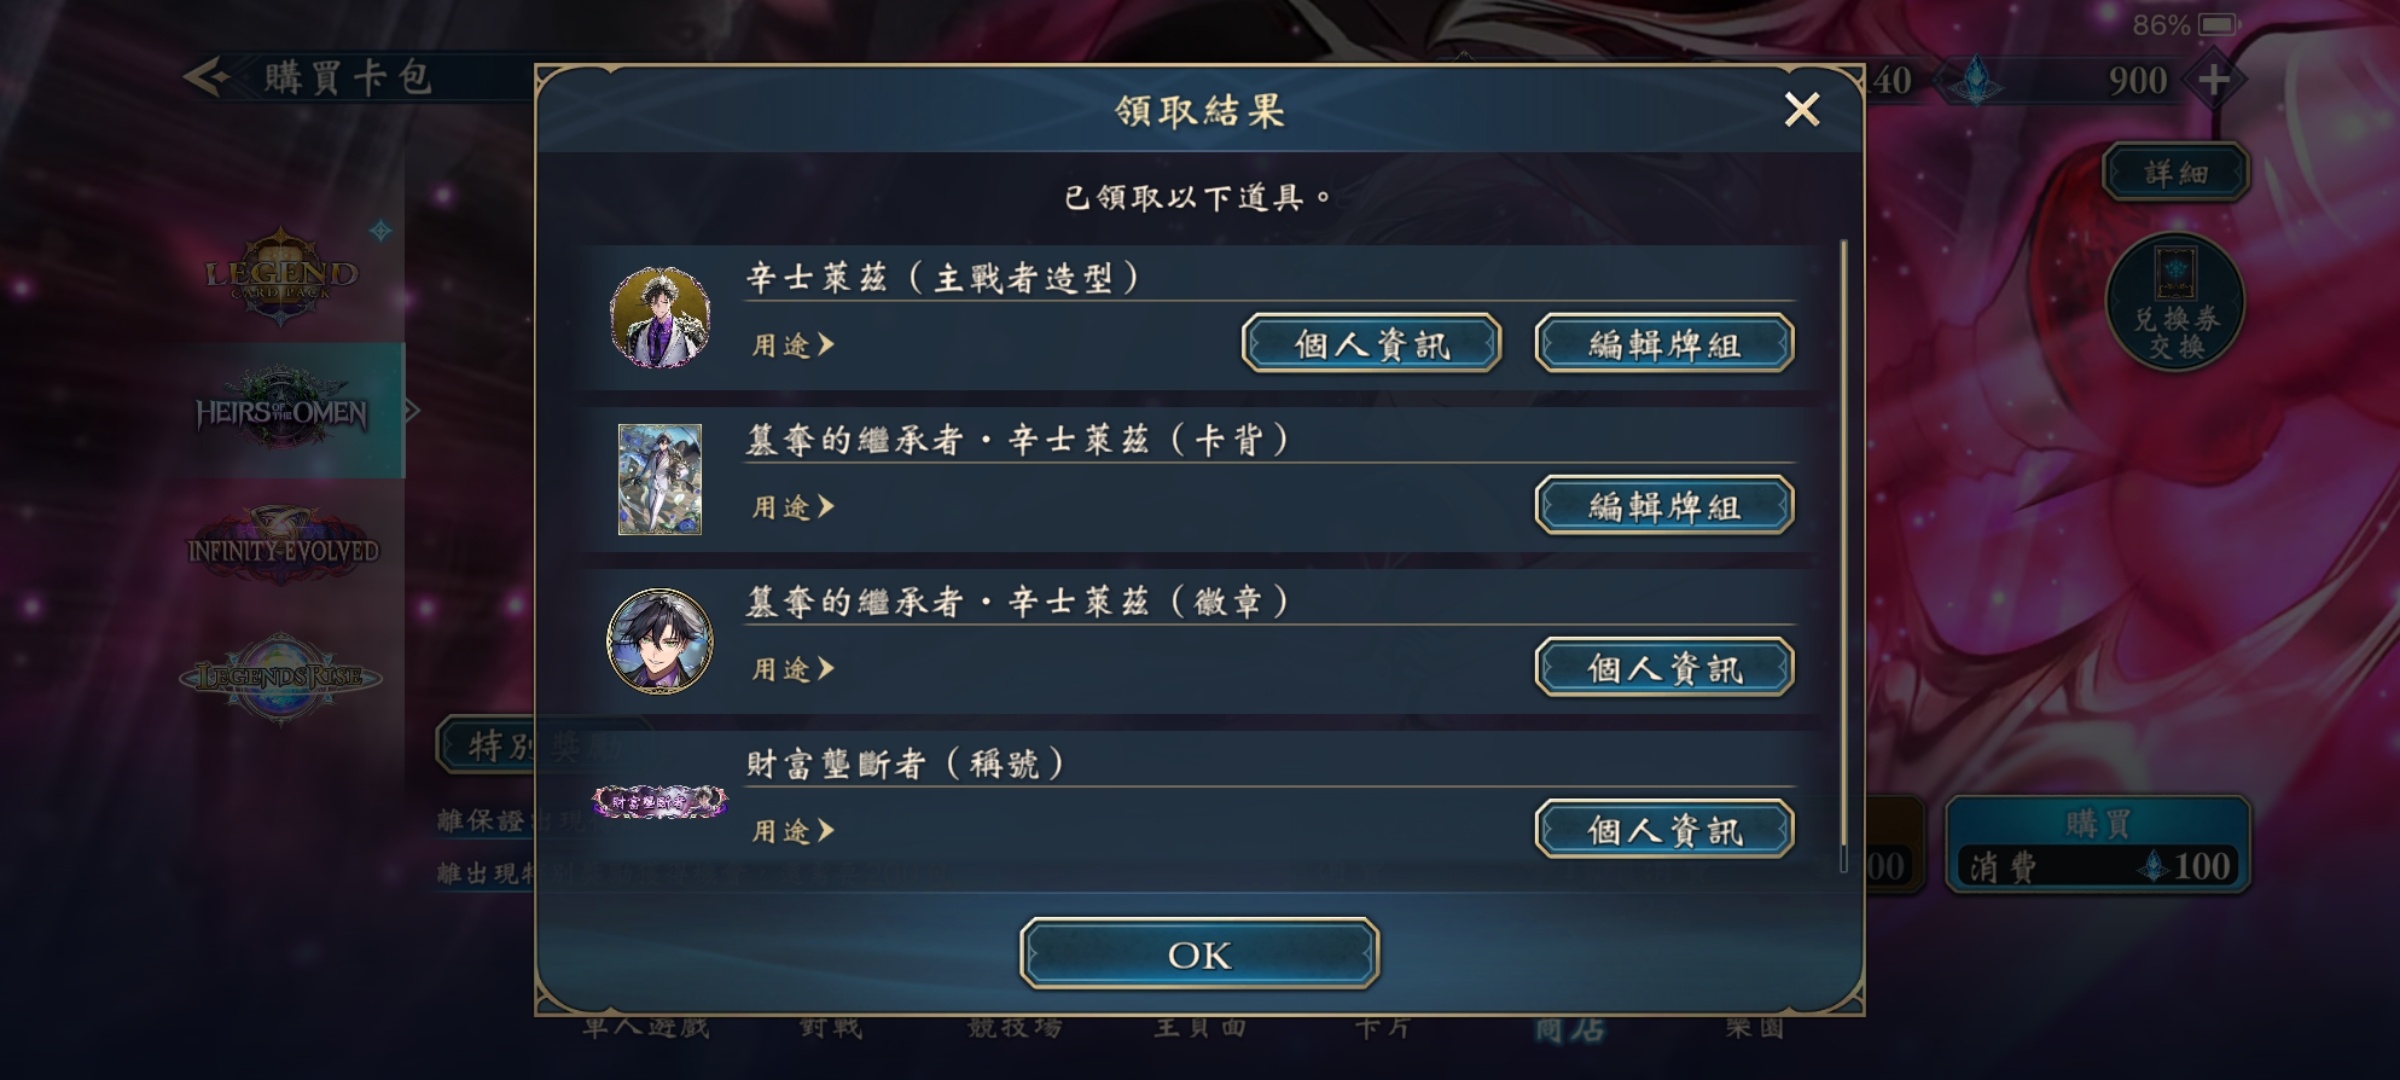Select the Infinity Evolved pack logo

pos(283,547)
